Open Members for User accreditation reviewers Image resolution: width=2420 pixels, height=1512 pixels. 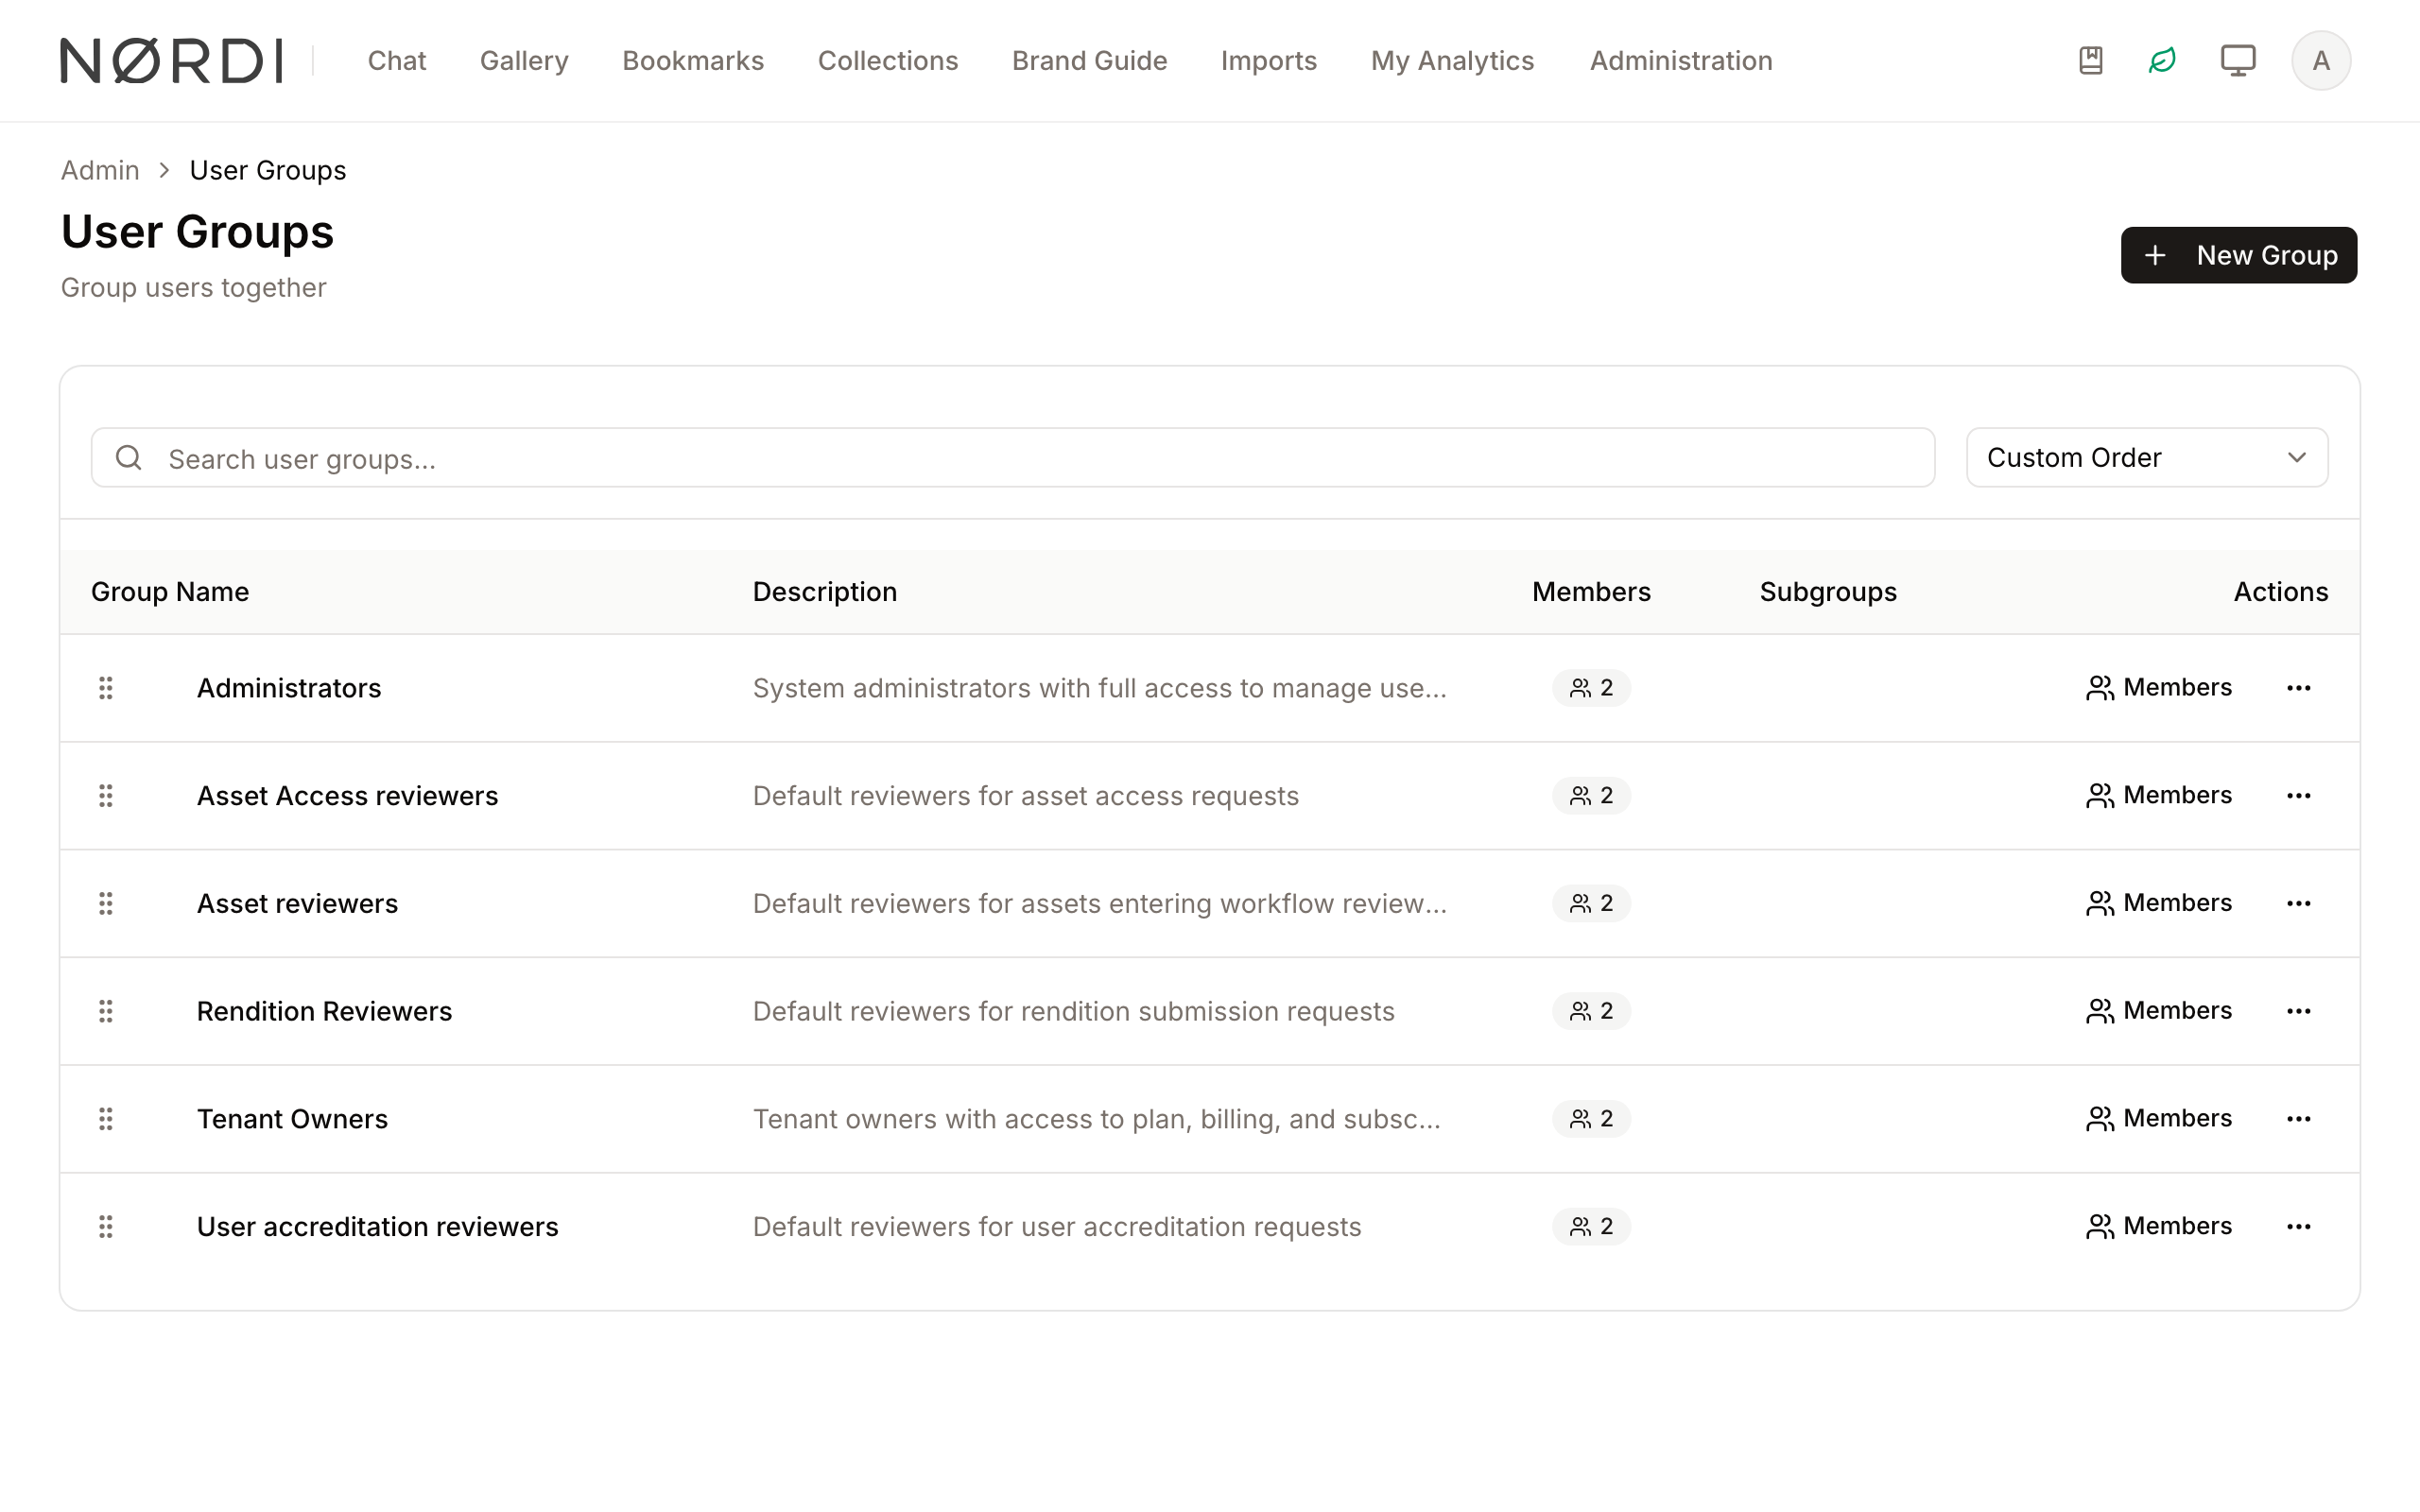[2159, 1227]
